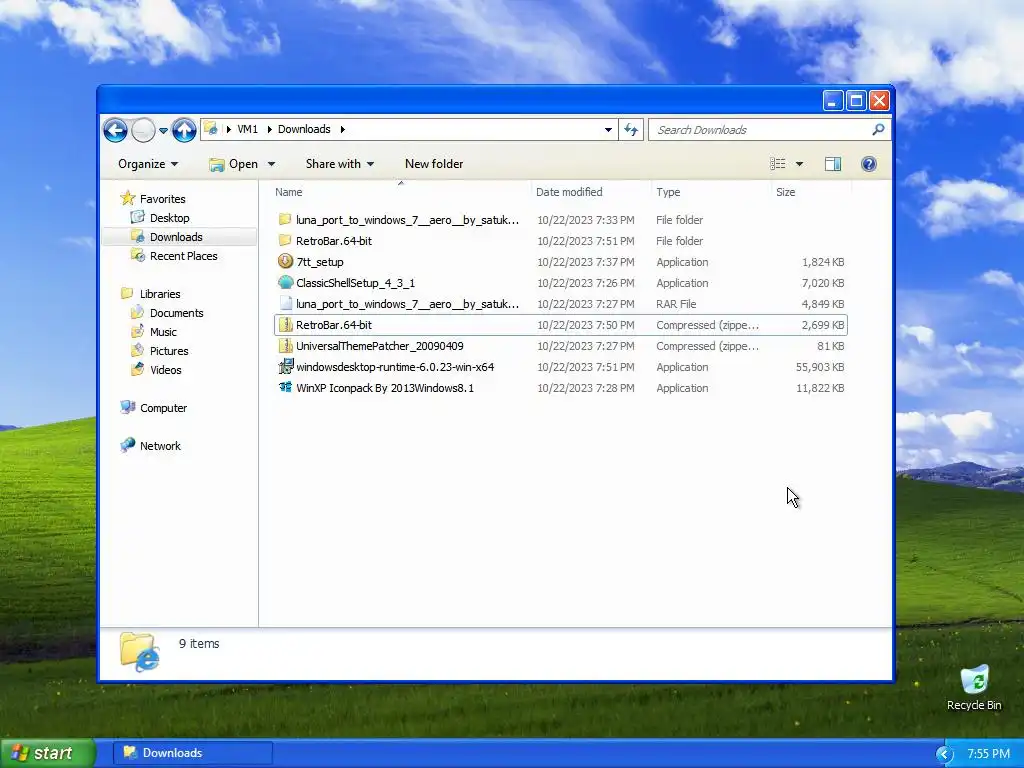Expand the arrow before the VM1 breadcrumb

pos(229,129)
